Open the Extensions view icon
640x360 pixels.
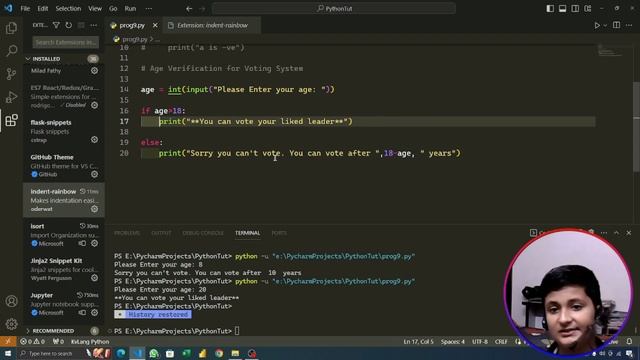[x=11, y=120]
